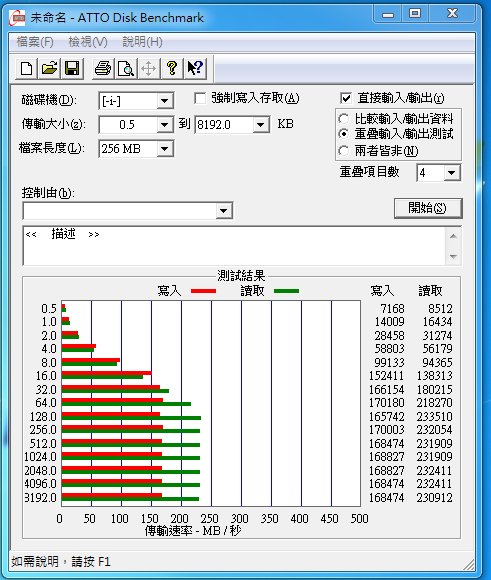Expand the 控制由 dropdown list
The image size is (491, 580).
point(223,211)
